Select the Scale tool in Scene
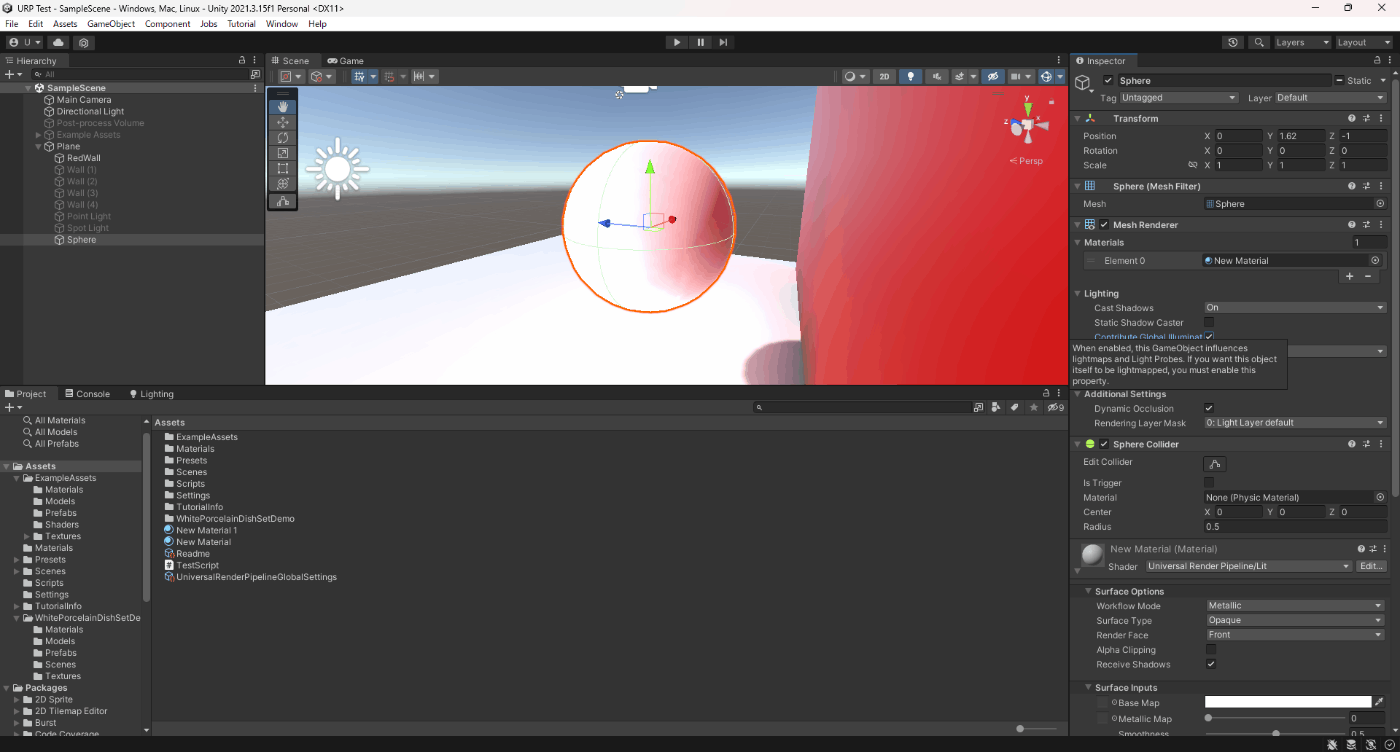Image resolution: width=1400 pixels, height=752 pixels. pos(283,153)
